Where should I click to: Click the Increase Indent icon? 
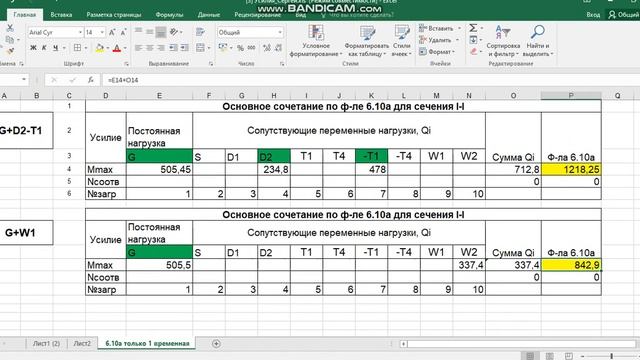click(185, 48)
